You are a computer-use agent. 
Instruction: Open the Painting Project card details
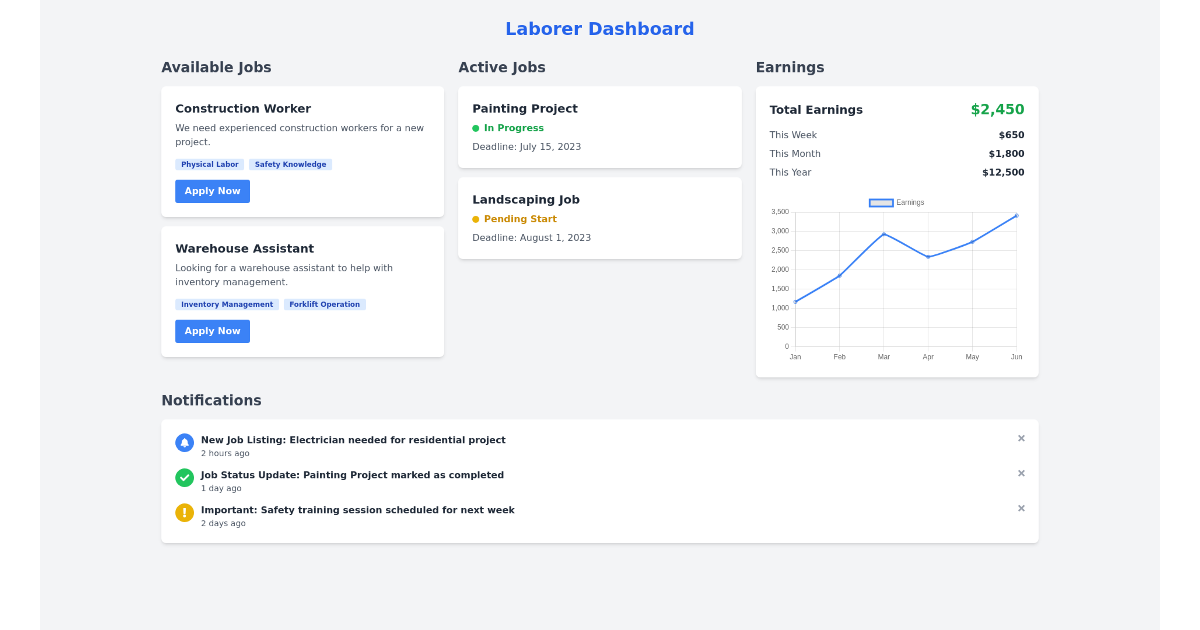pos(525,108)
